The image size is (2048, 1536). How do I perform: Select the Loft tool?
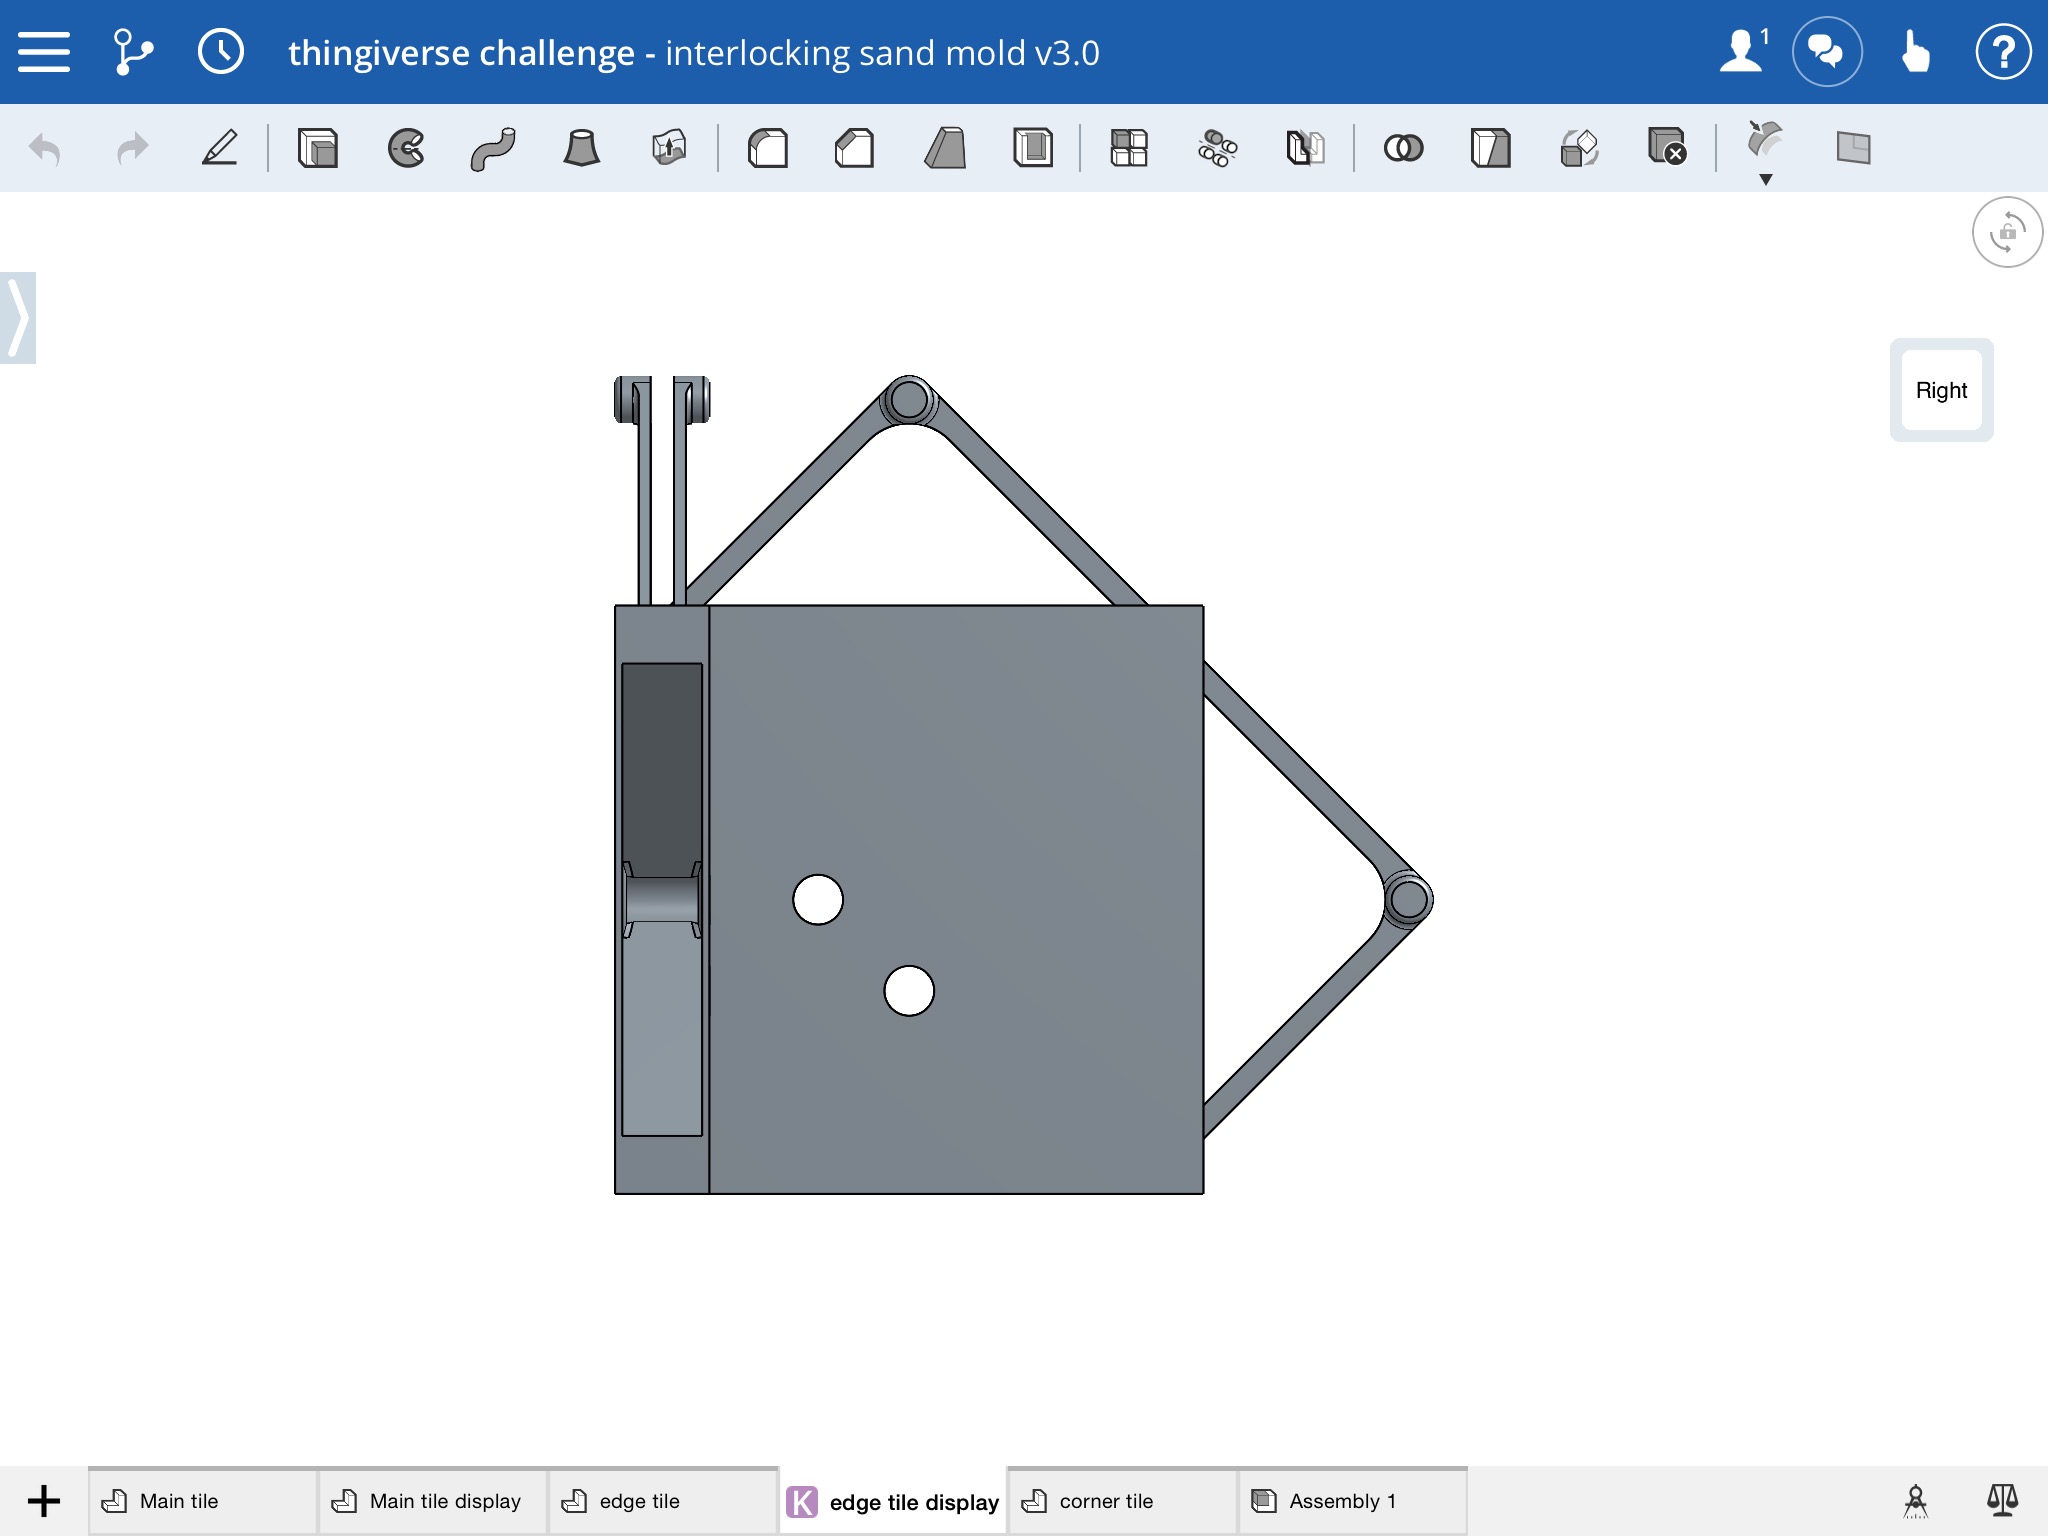pyautogui.click(x=581, y=148)
